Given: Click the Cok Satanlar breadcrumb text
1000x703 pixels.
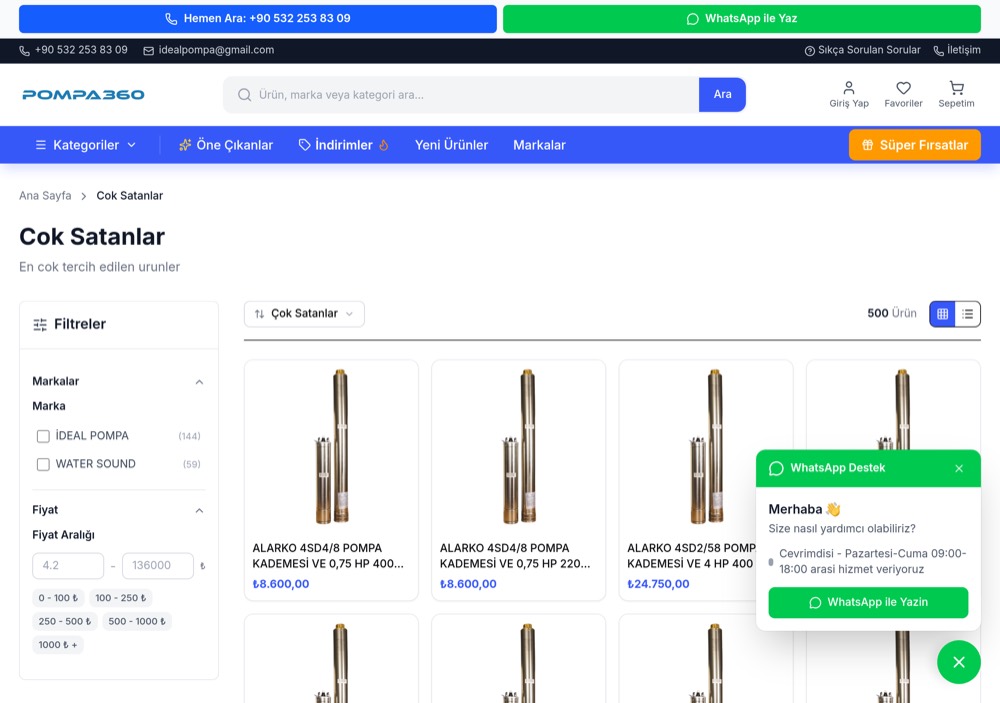Looking at the screenshot, I should [x=129, y=195].
